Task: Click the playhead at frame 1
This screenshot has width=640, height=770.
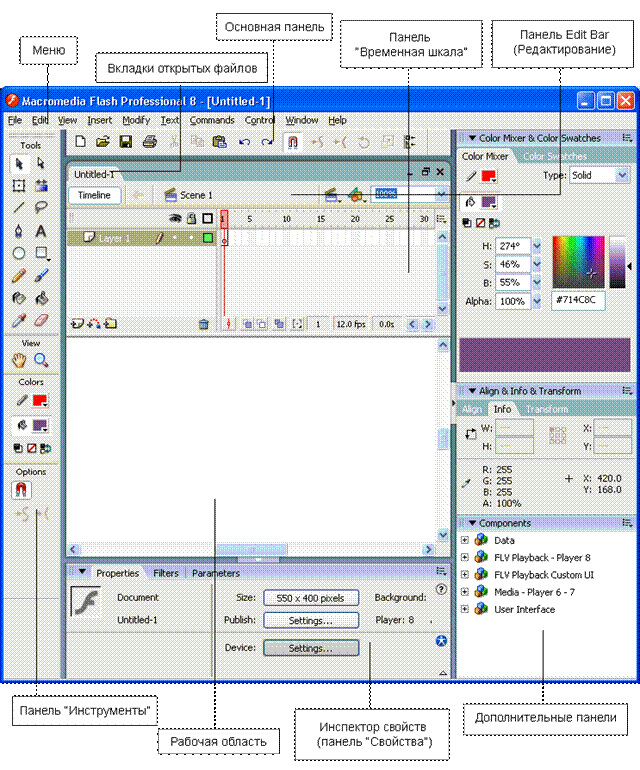Action: click(224, 219)
